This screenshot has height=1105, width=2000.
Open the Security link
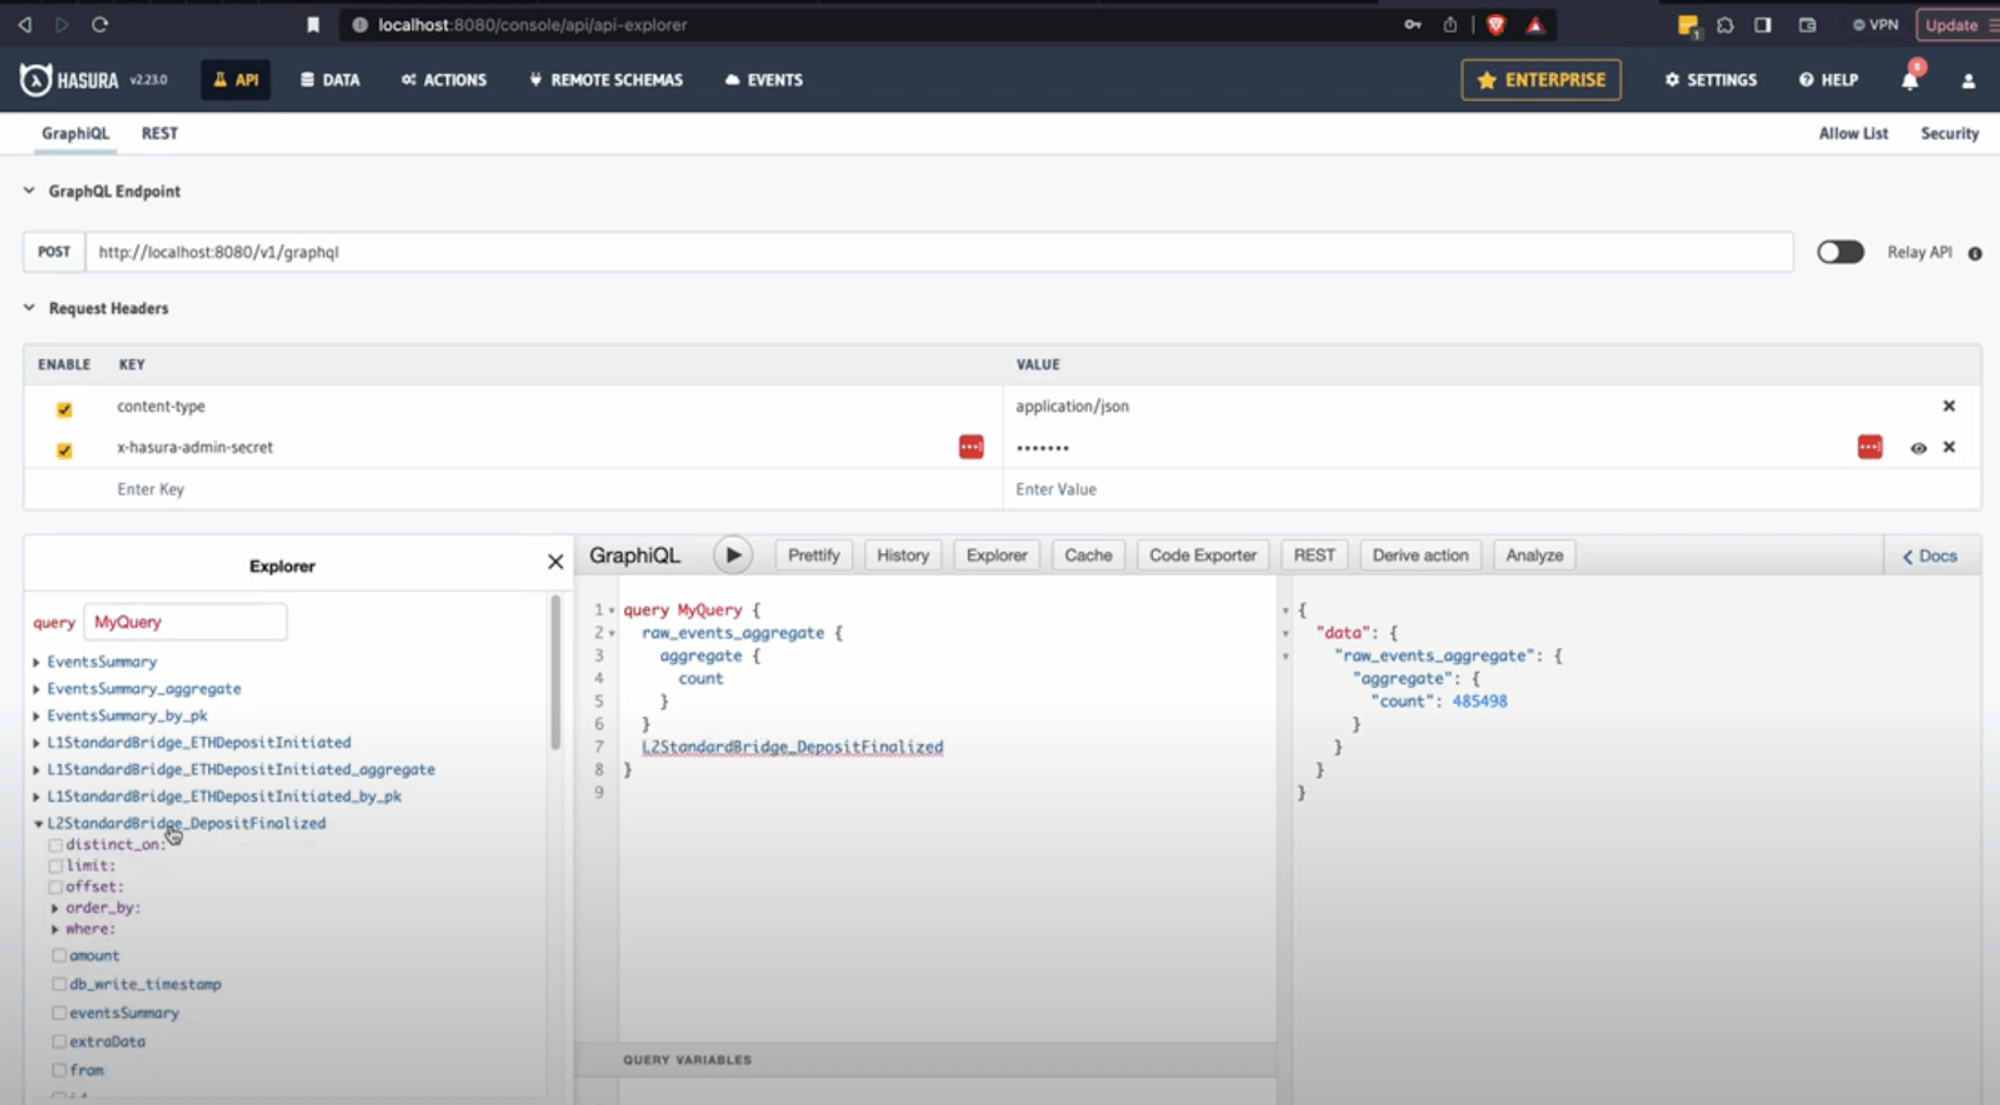click(x=1949, y=133)
